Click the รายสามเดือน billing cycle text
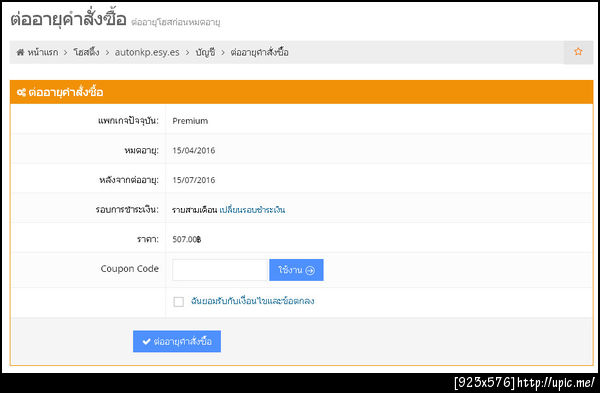The height and width of the screenshot is (393, 600). click(194, 210)
